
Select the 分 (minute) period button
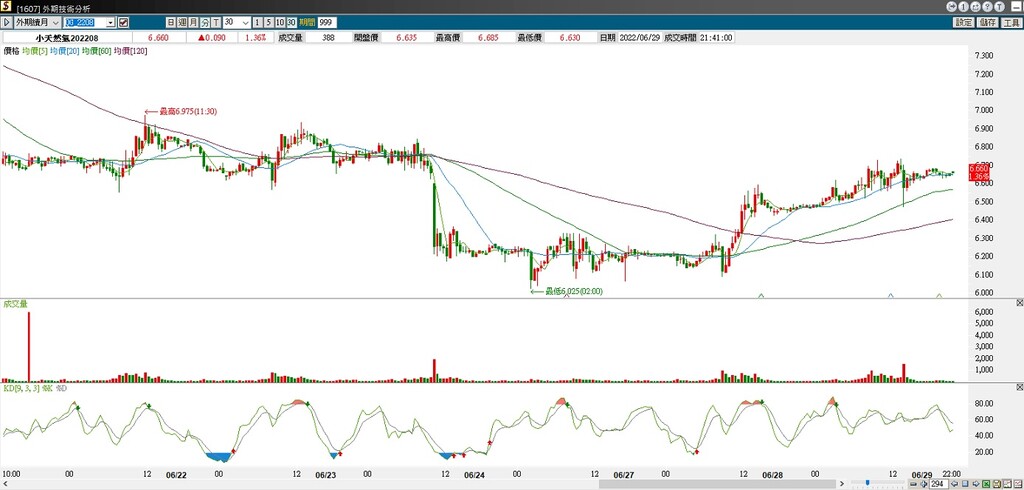click(x=205, y=22)
